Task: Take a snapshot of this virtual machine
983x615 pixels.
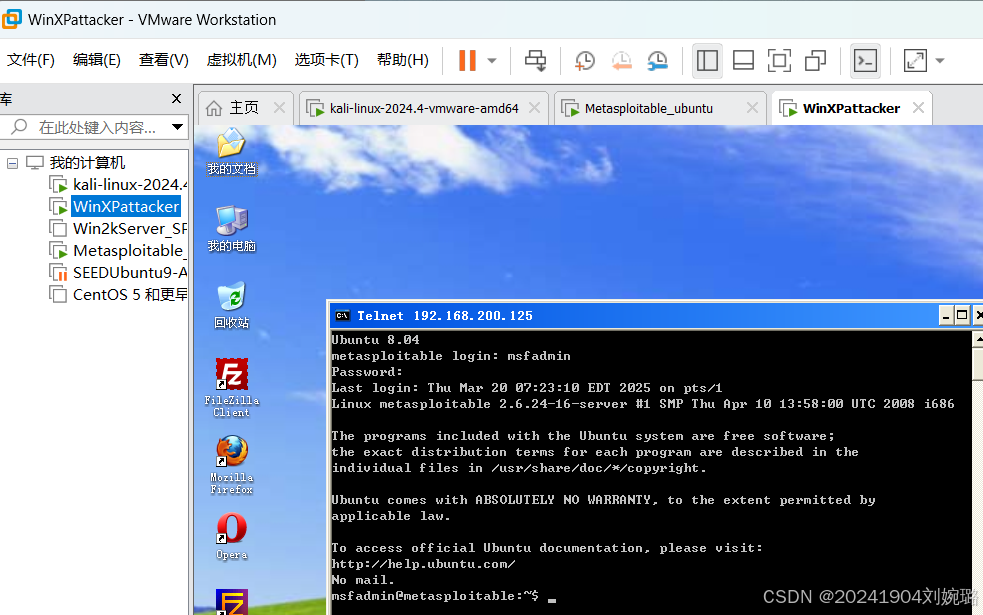Action: (584, 61)
